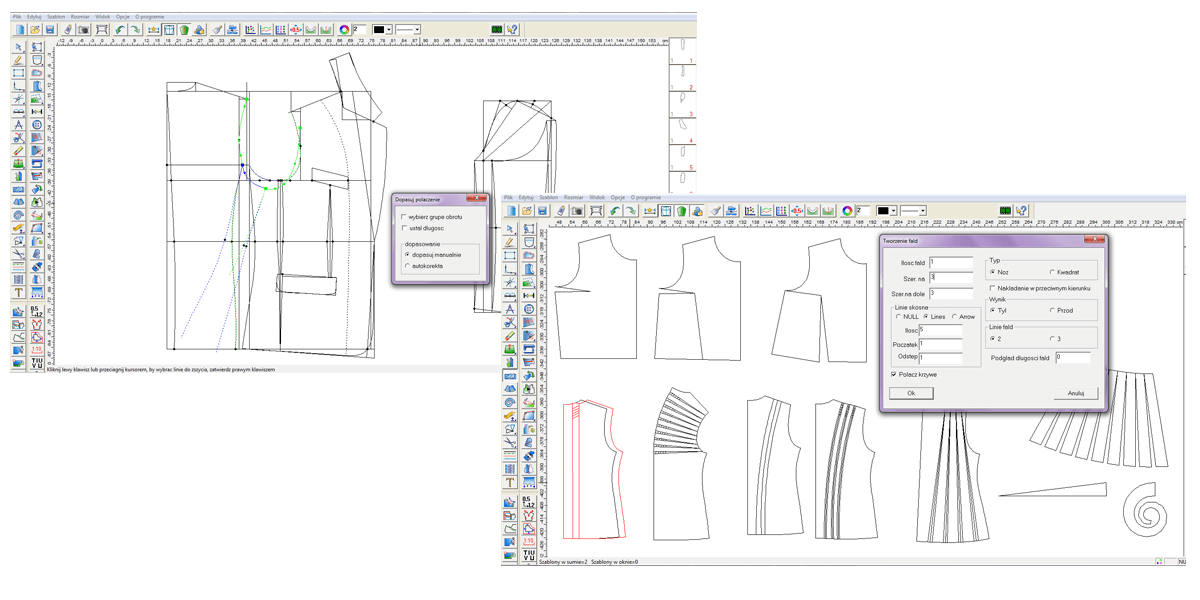Click Open folder icon in back window toolbar
The image size is (1200, 600).
[35, 30]
